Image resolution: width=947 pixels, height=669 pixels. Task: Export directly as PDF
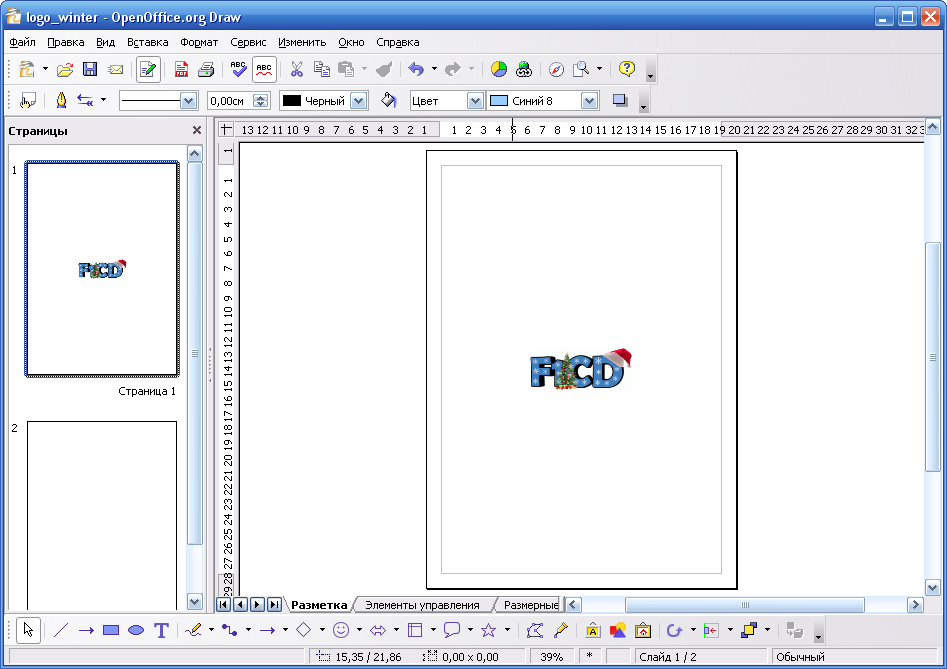181,69
